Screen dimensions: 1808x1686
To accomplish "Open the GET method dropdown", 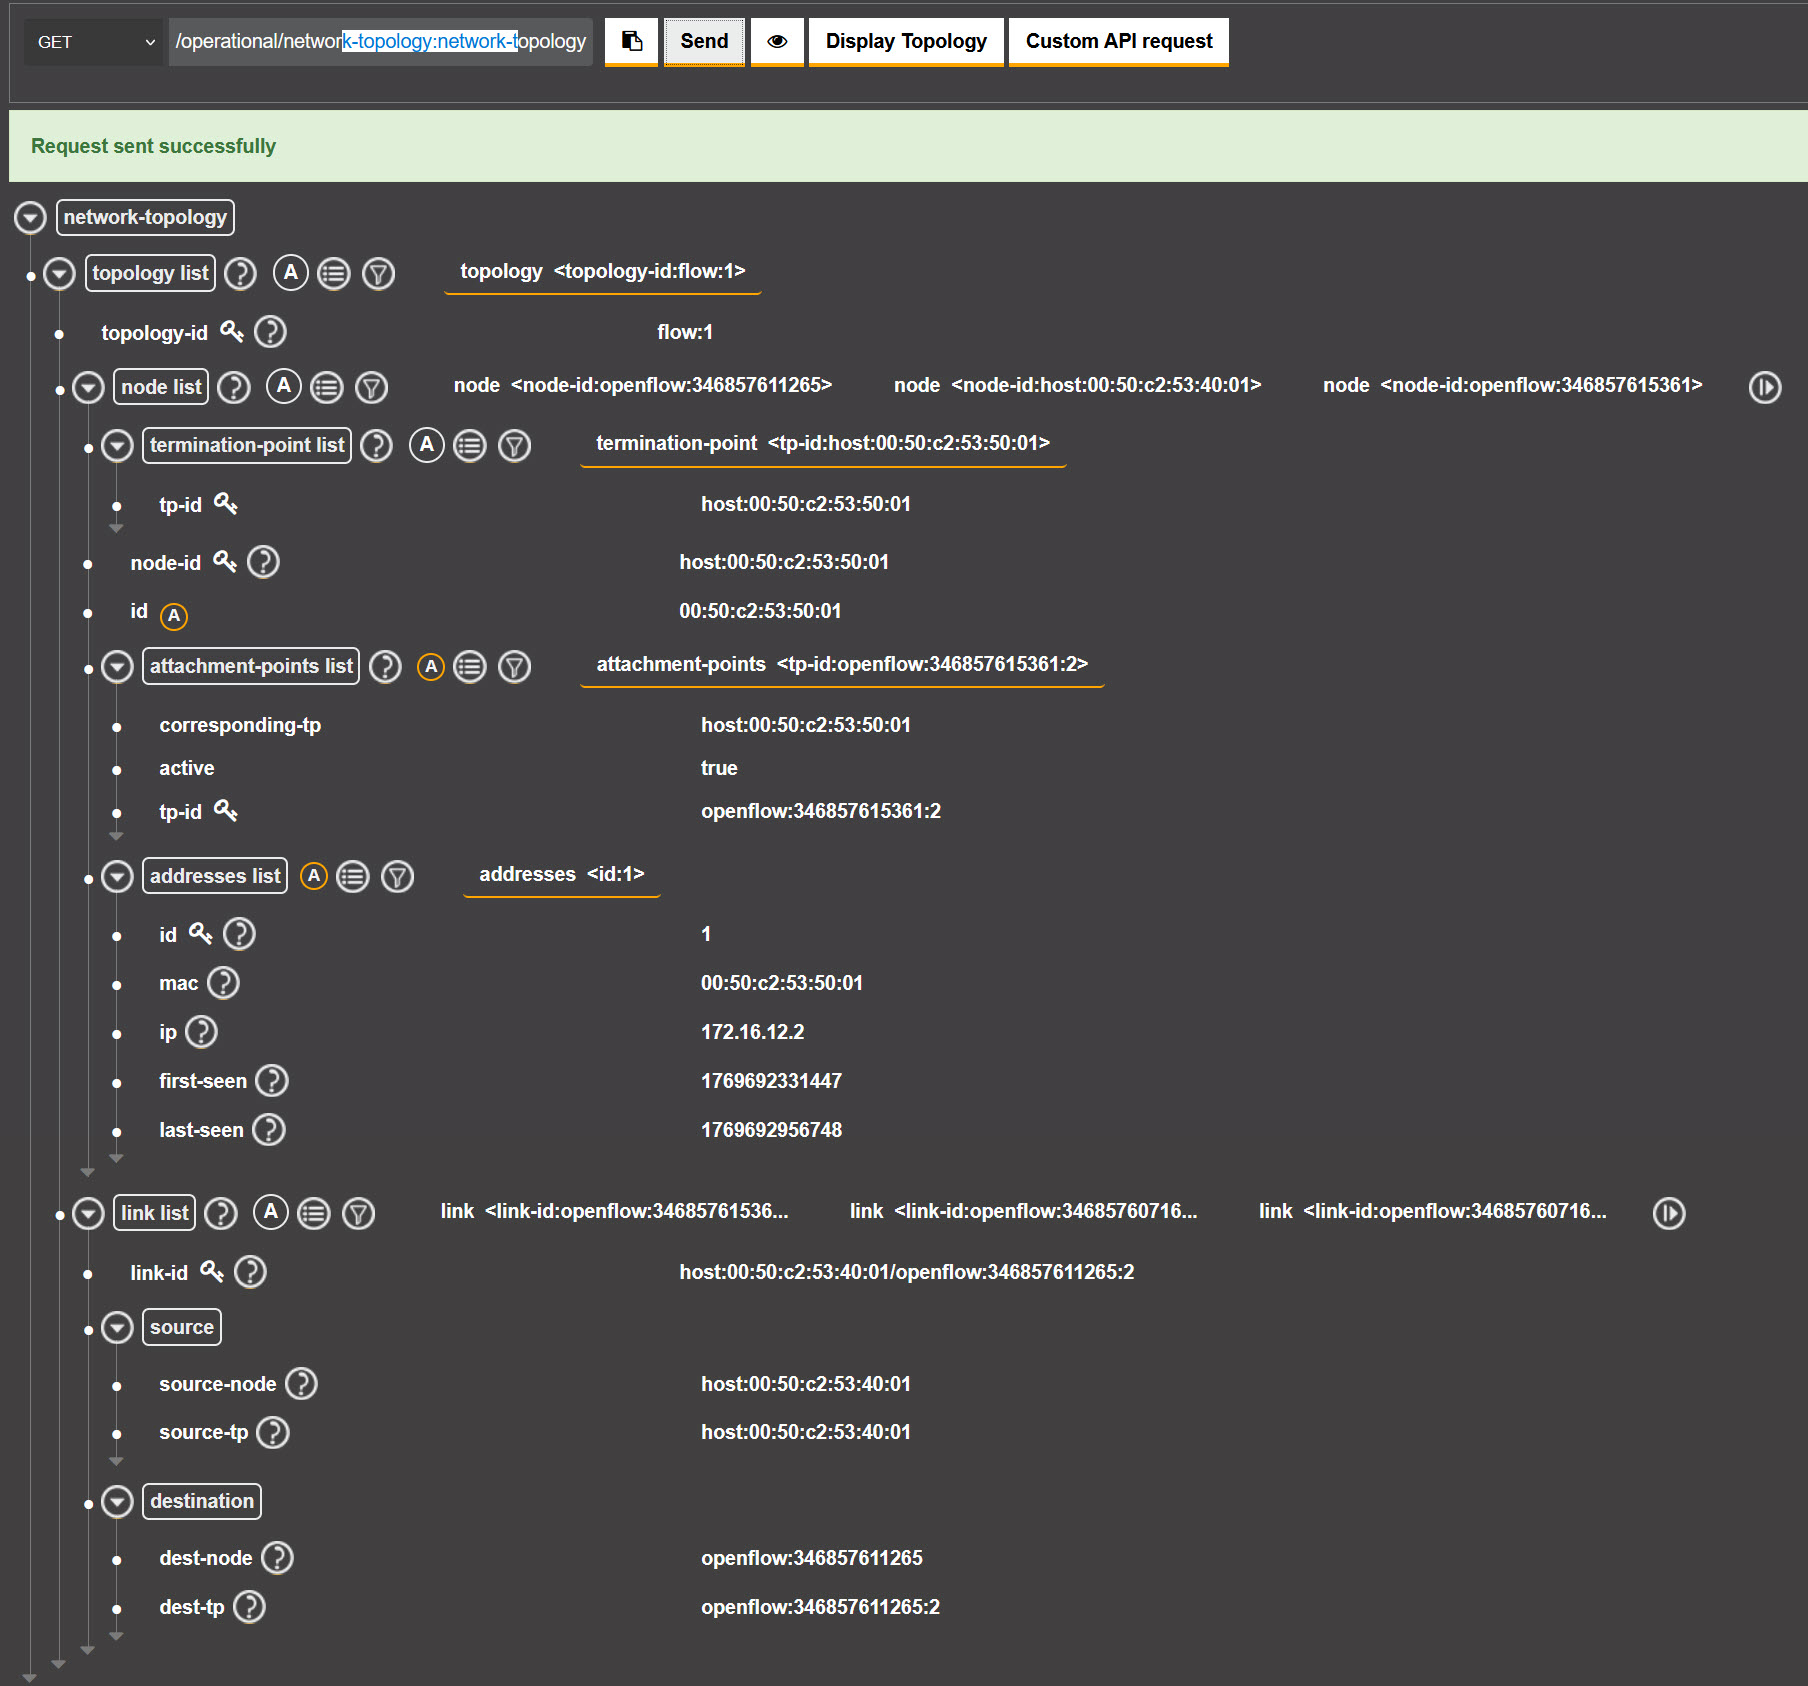I will point(93,42).
